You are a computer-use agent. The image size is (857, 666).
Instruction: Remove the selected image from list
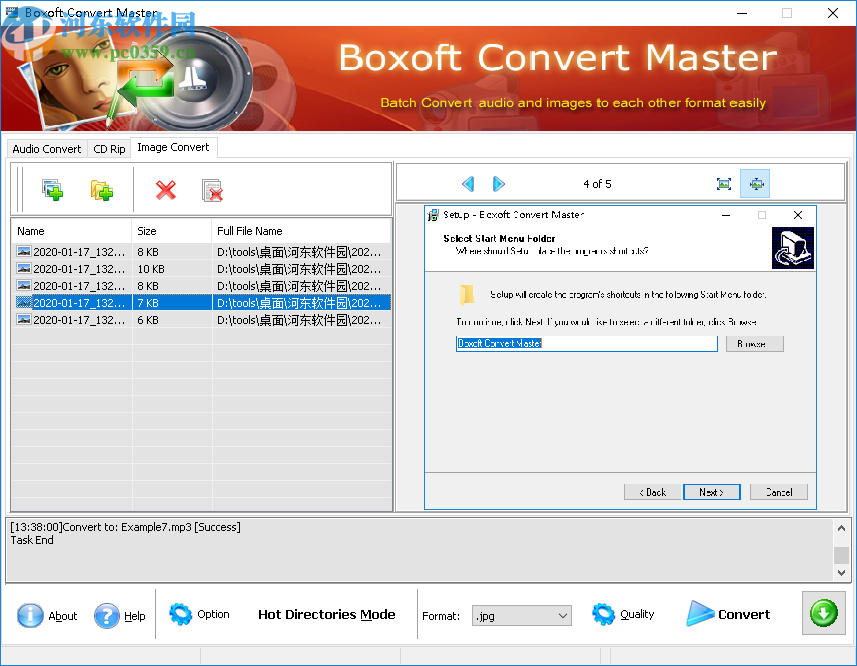tap(165, 189)
